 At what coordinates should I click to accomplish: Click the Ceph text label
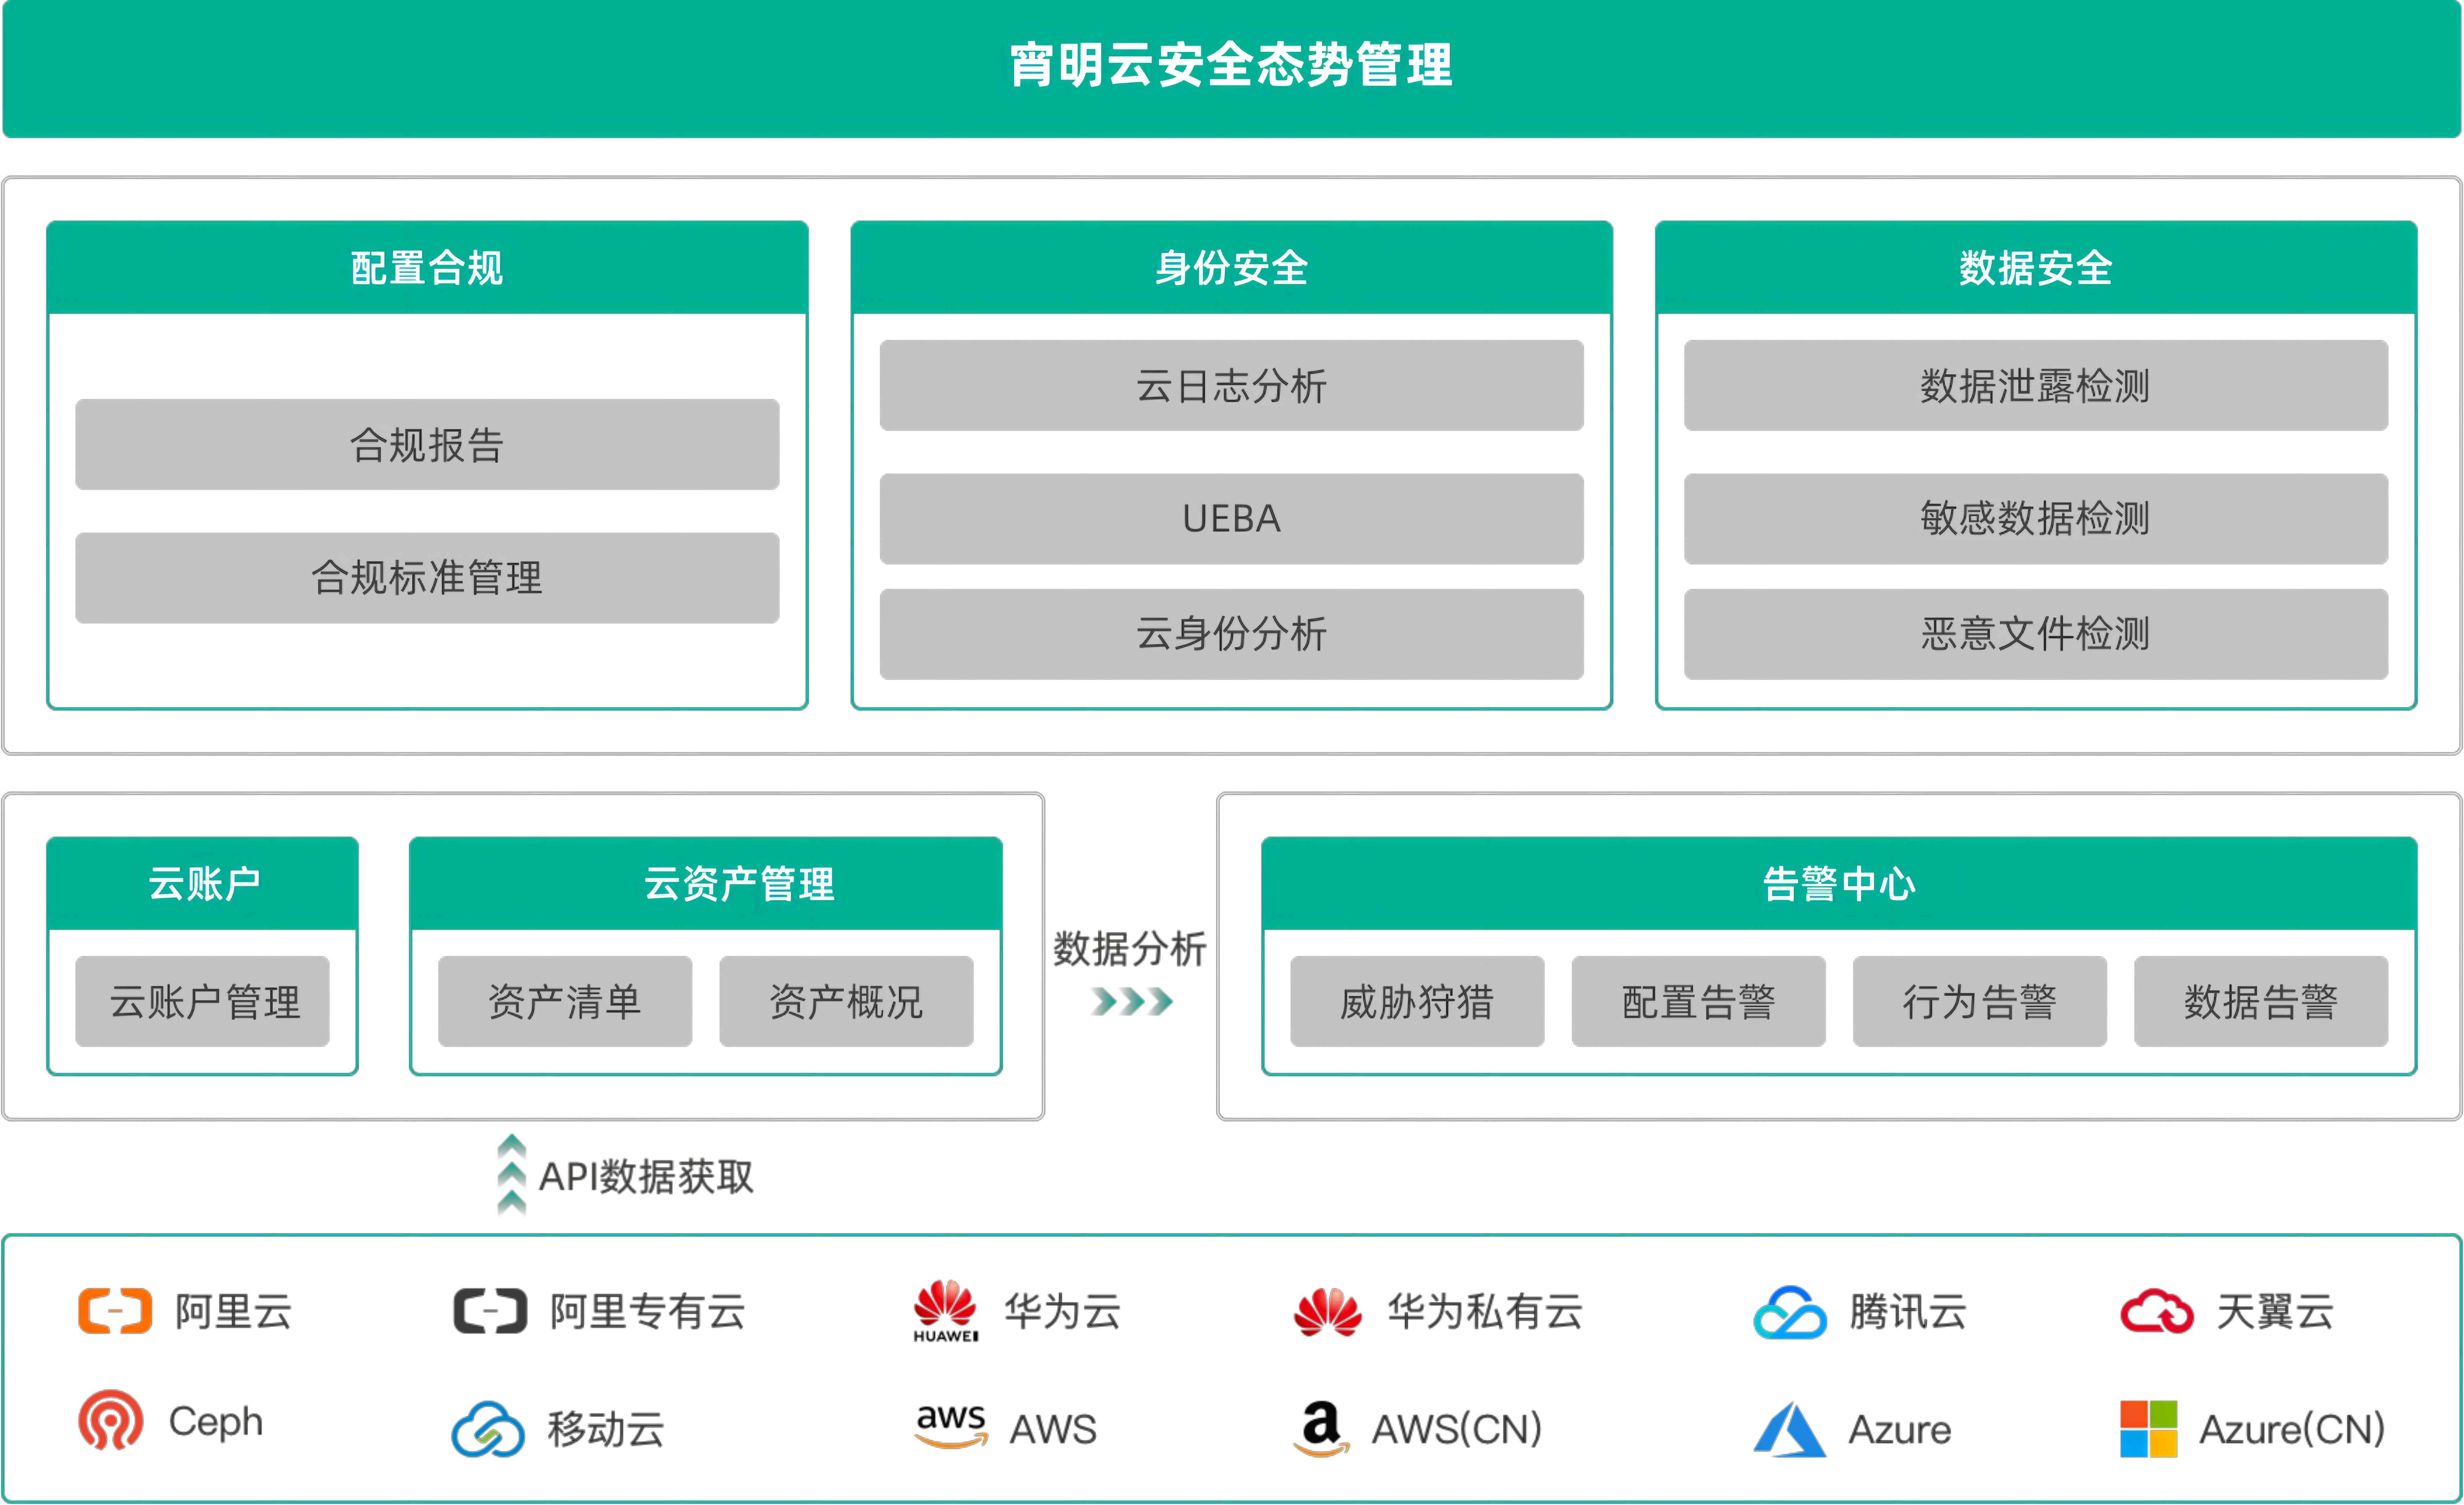pos(216,1422)
